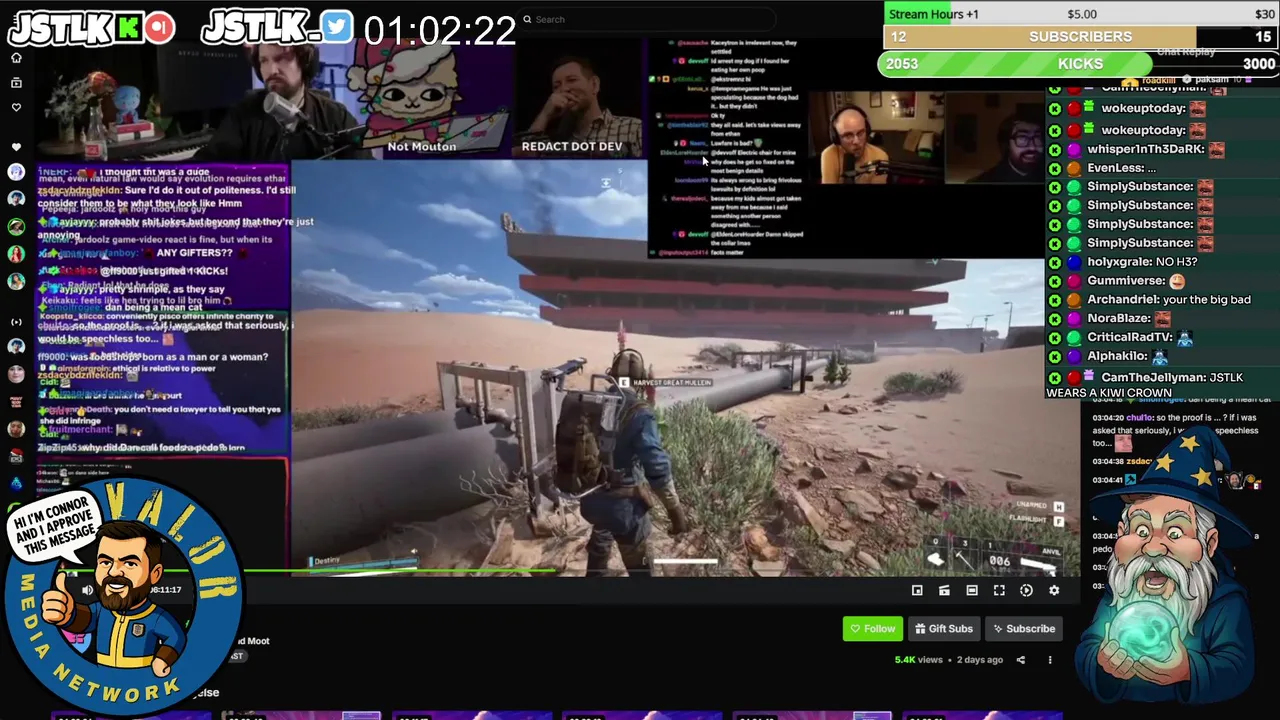Open video settings gear icon
The width and height of the screenshot is (1280, 720).
point(1054,590)
